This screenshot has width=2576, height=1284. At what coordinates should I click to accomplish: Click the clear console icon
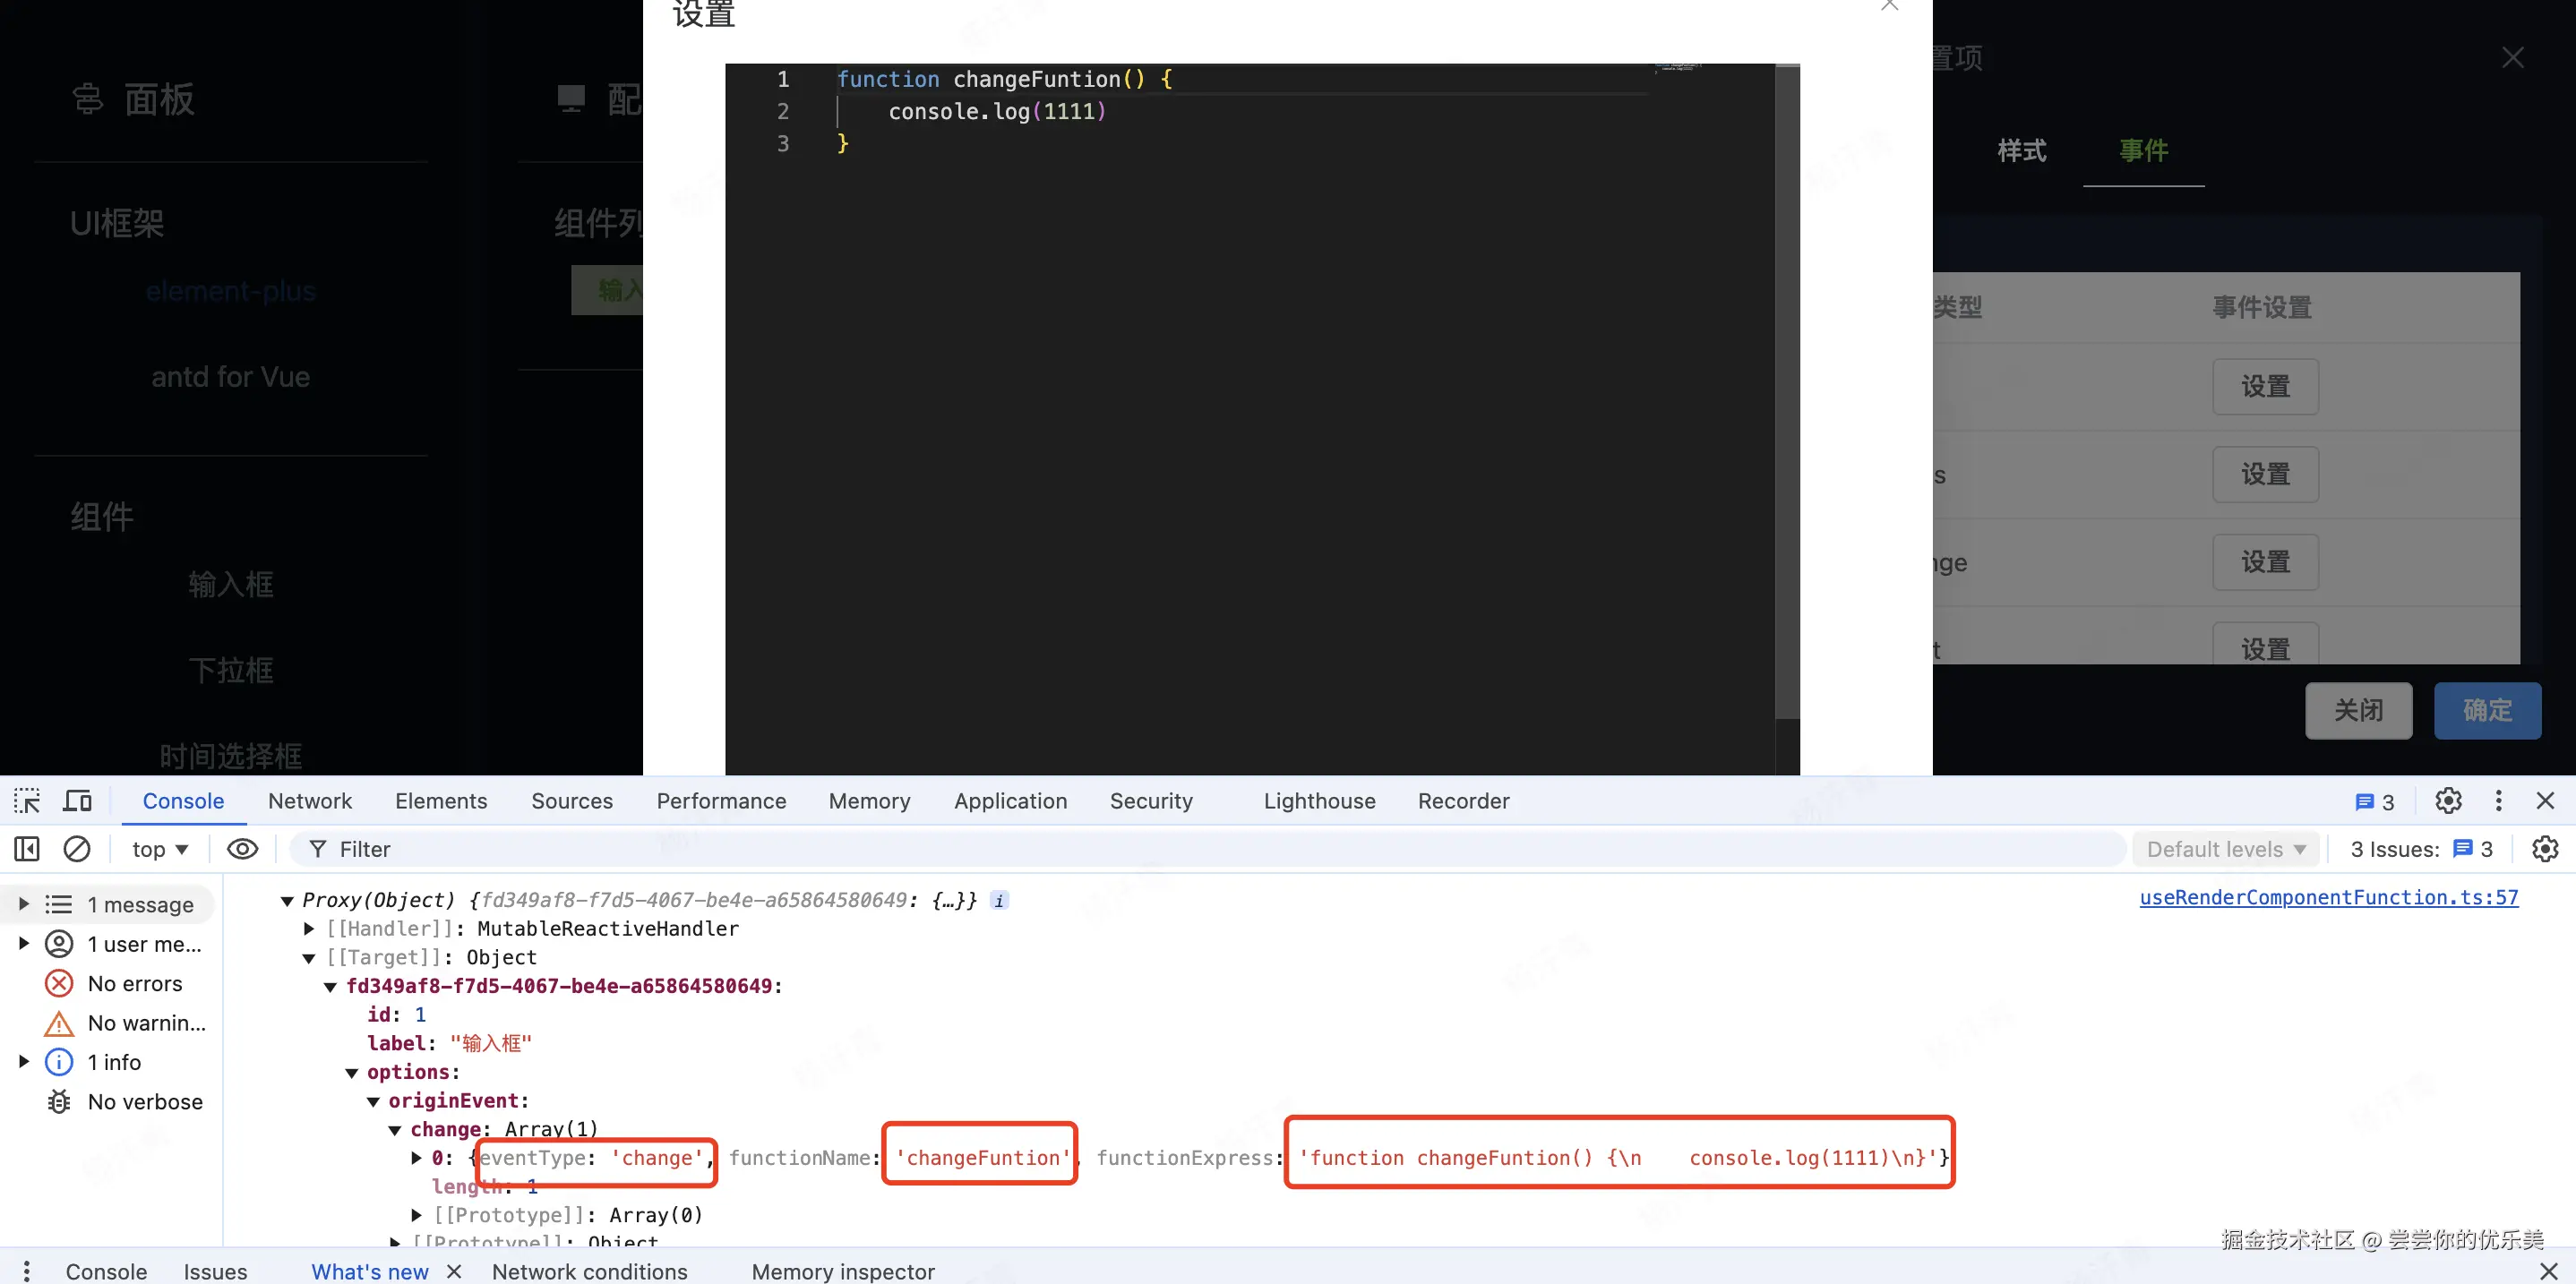pyautogui.click(x=77, y=849)
